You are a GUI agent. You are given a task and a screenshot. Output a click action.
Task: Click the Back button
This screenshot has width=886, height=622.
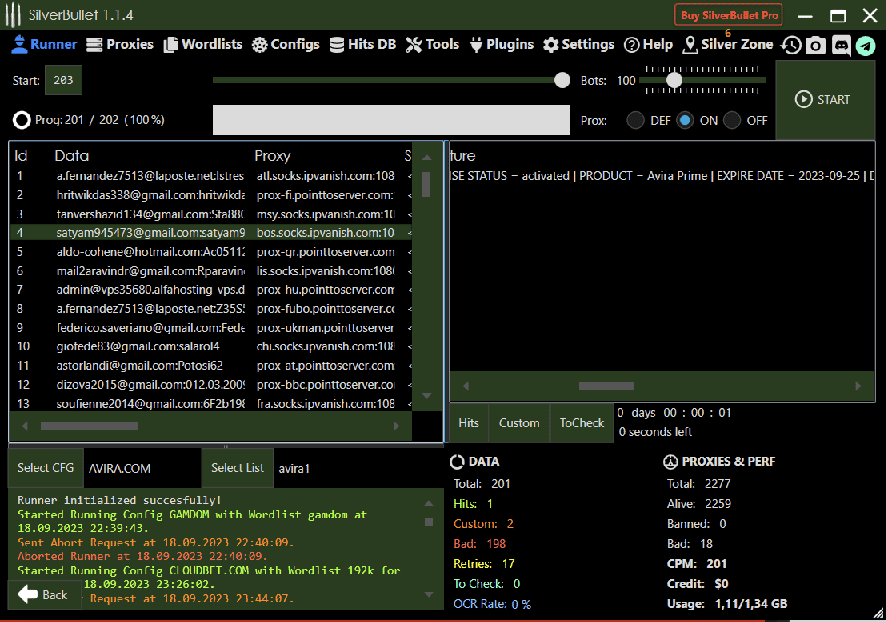click(x=44, y=594)
